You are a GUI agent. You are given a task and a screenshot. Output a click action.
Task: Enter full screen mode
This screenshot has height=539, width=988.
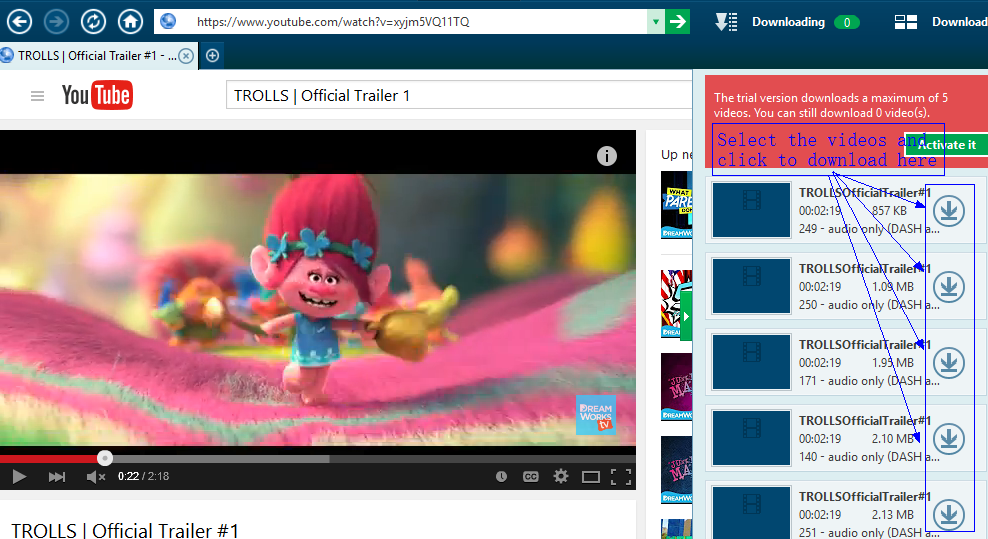(x=621, y=477)
